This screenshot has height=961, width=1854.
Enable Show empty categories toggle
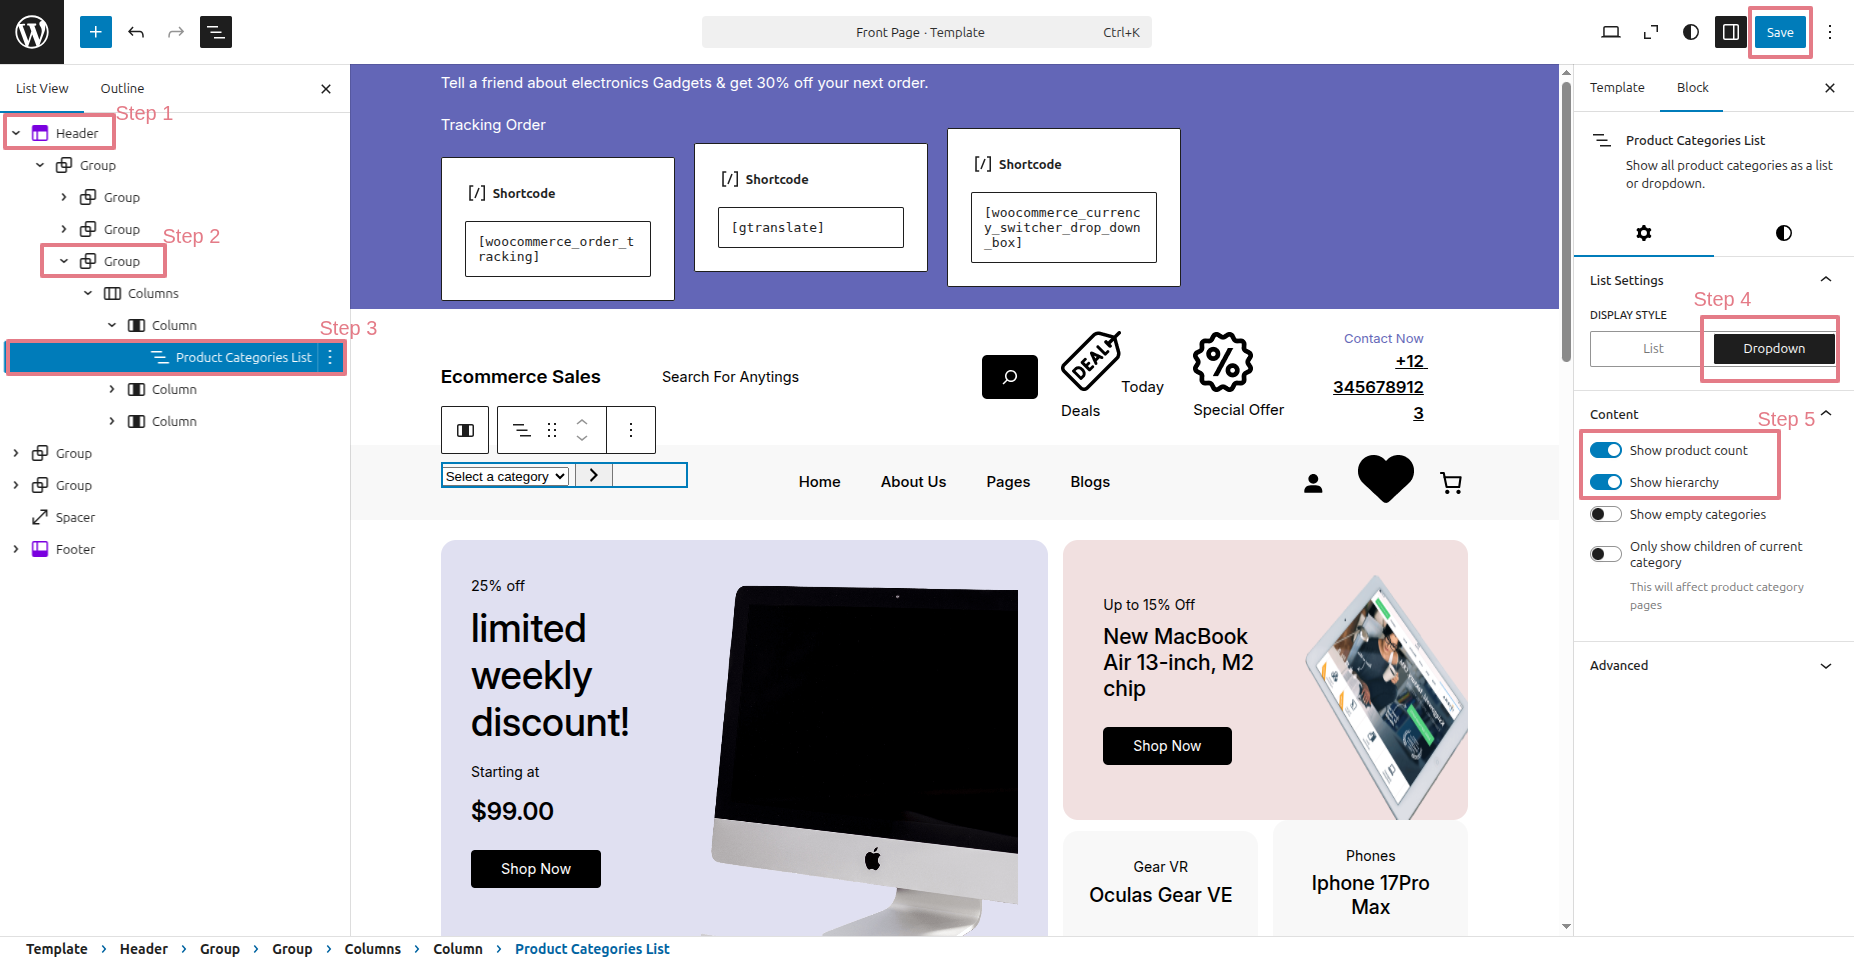click(x=1606, y=514)
